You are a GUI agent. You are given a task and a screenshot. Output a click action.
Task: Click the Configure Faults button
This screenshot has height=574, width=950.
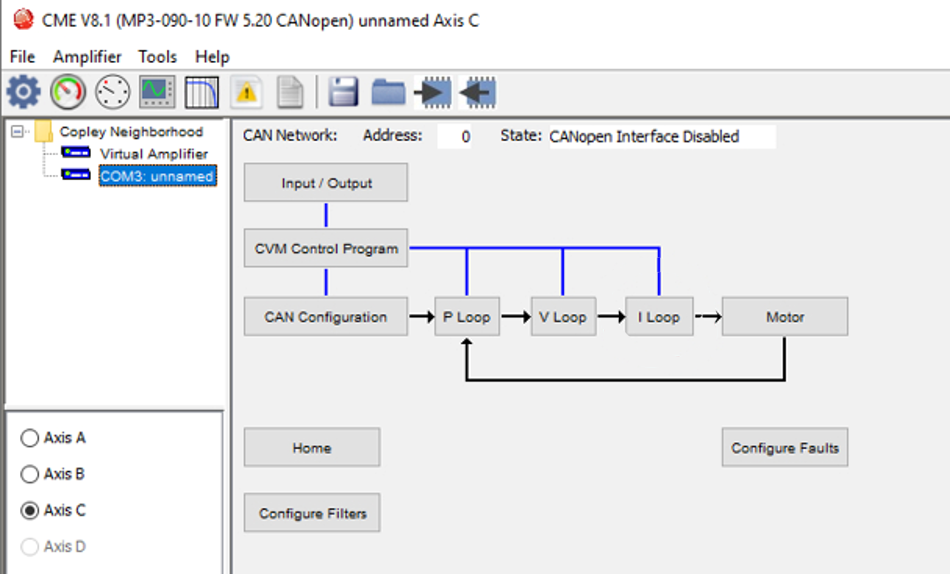tap(785, 447)
